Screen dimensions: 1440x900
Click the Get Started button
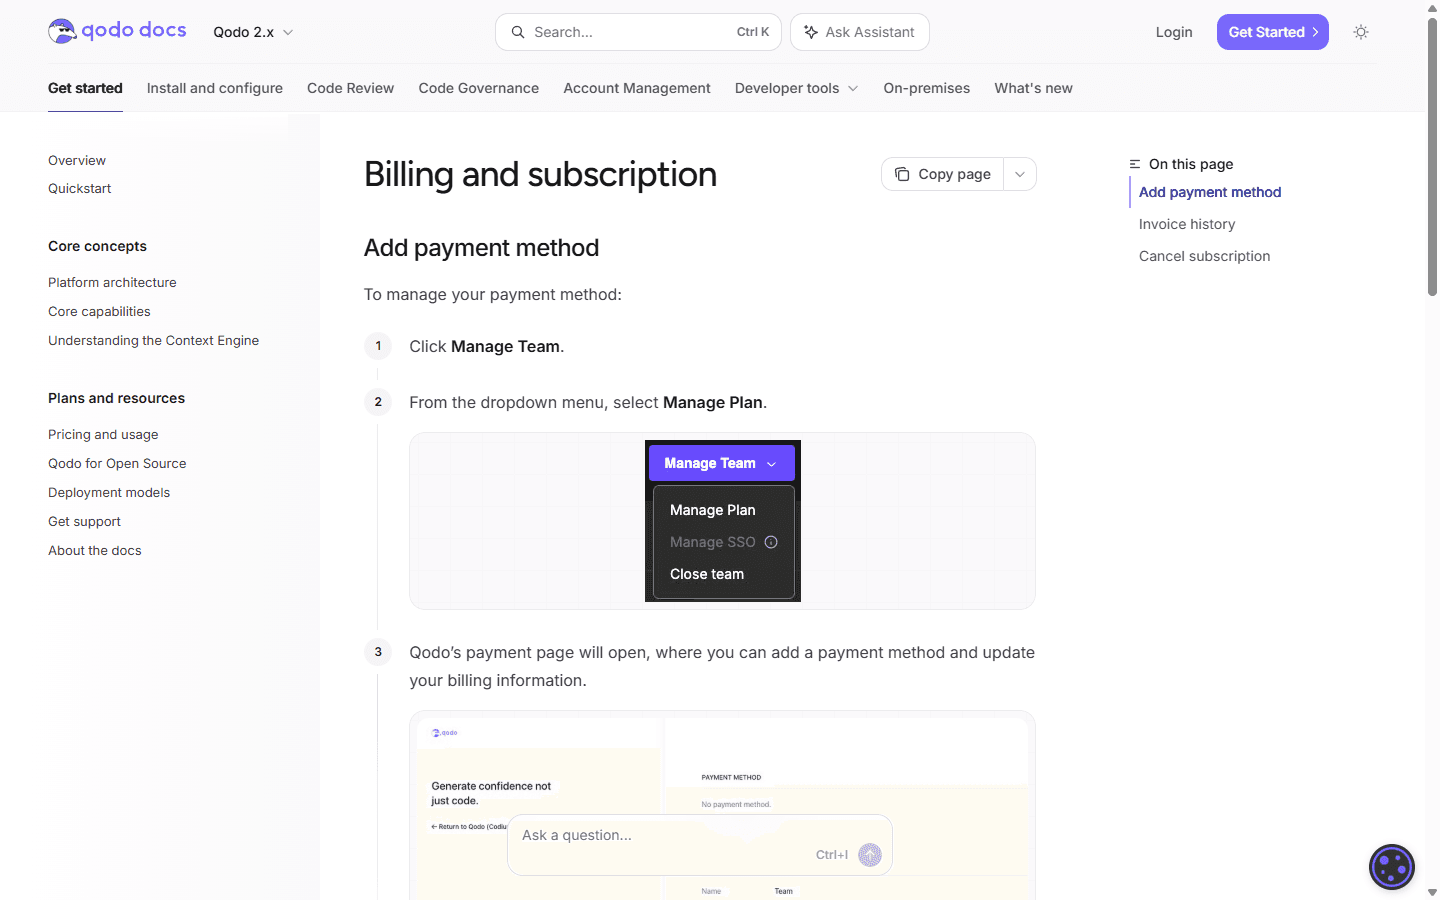(1273, 32)
